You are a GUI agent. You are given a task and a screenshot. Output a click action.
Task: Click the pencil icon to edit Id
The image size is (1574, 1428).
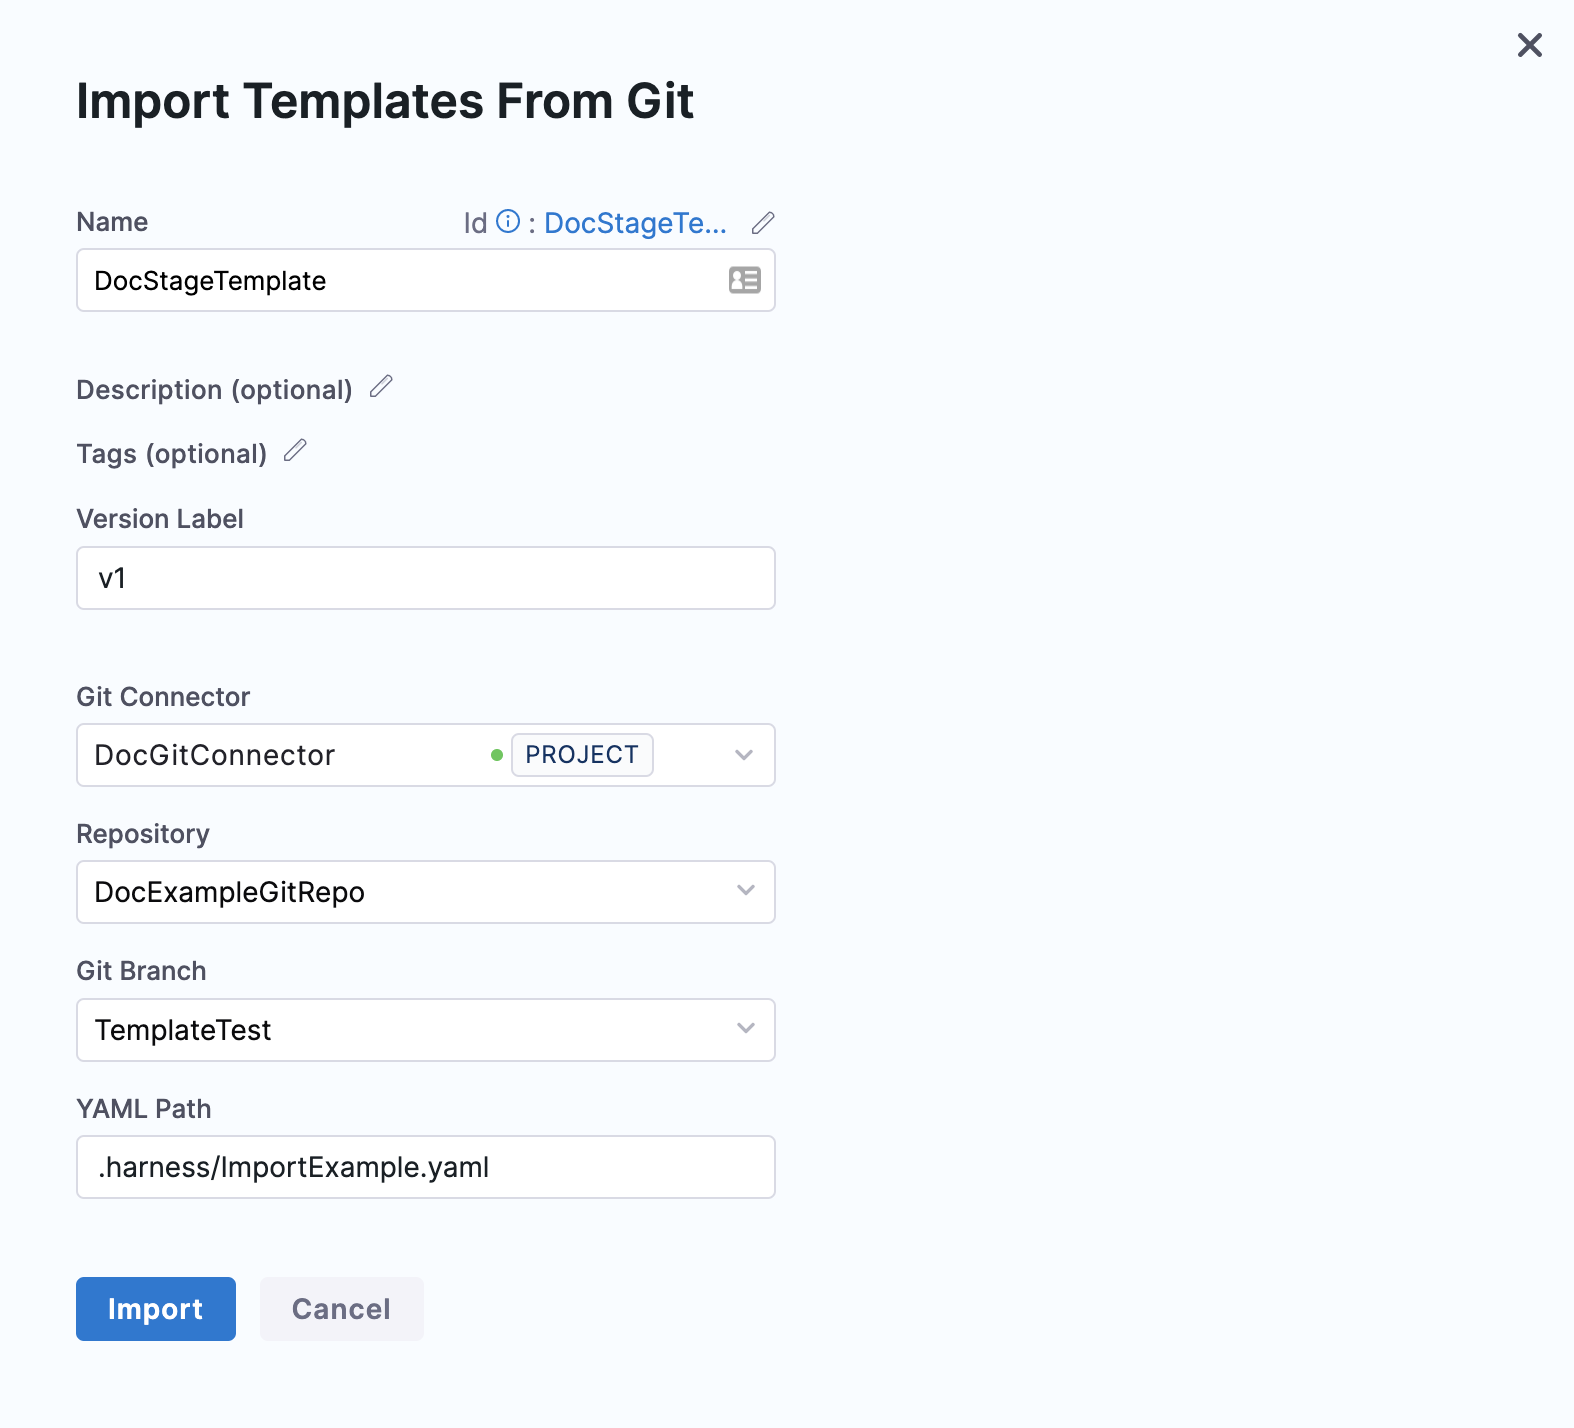point(763,223)
